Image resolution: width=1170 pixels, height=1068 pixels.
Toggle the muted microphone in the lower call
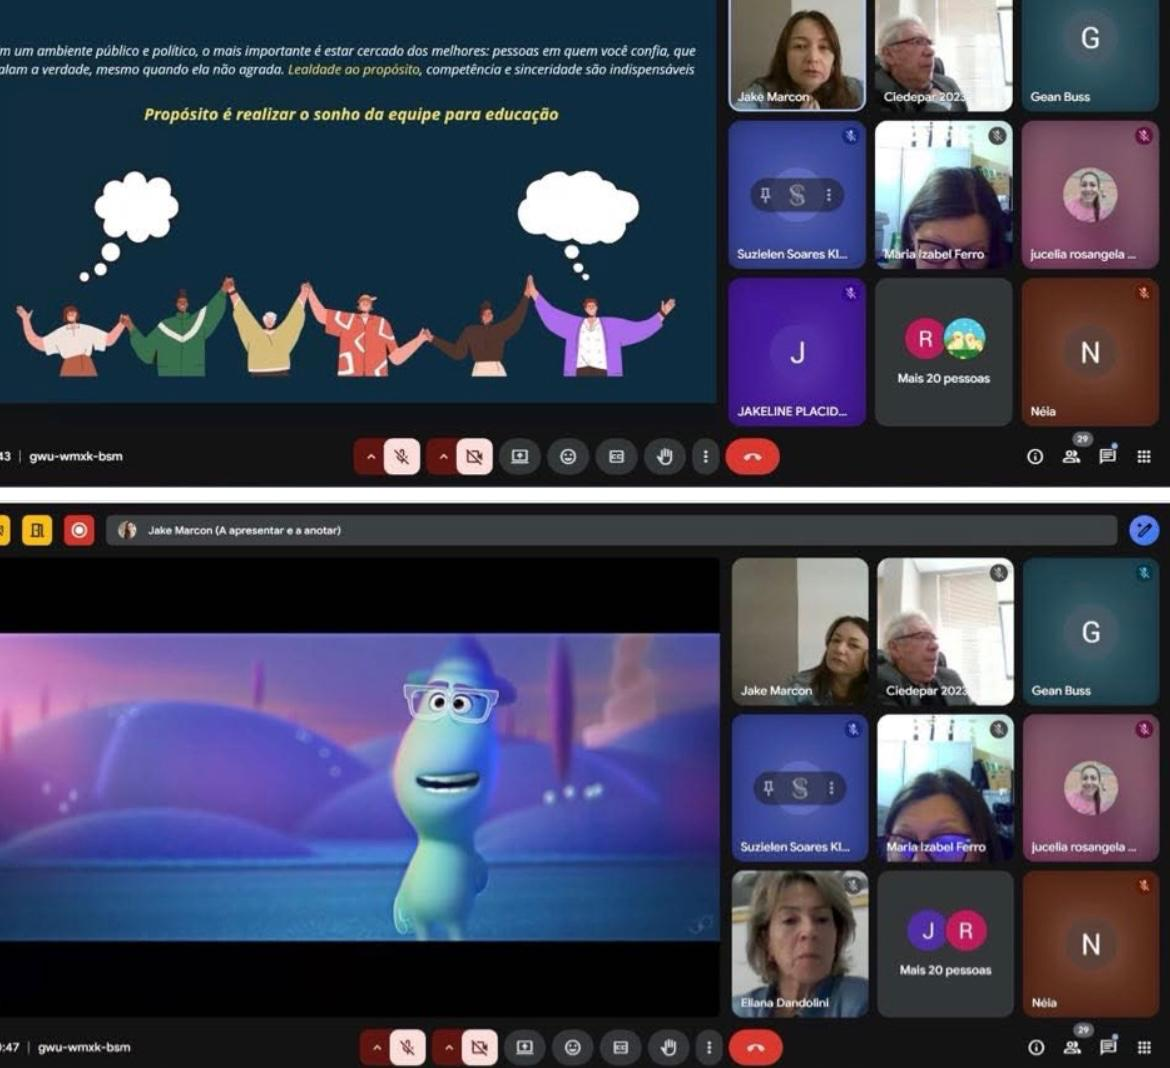[407, 1047]
